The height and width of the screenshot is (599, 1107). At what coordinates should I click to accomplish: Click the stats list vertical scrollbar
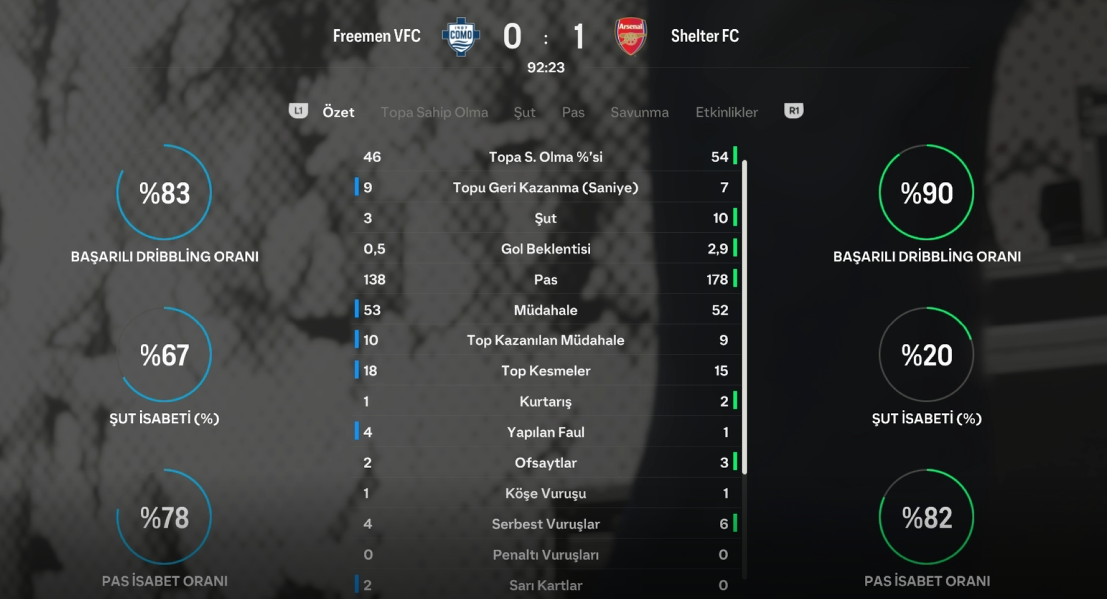[744, 316]
